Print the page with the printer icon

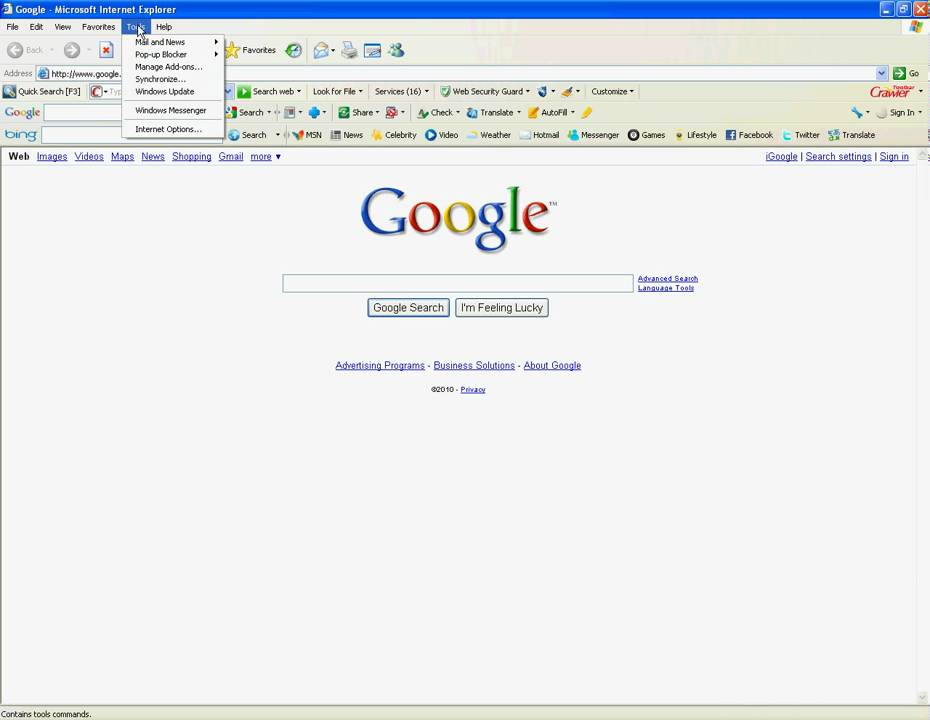(x=349, y=50)
